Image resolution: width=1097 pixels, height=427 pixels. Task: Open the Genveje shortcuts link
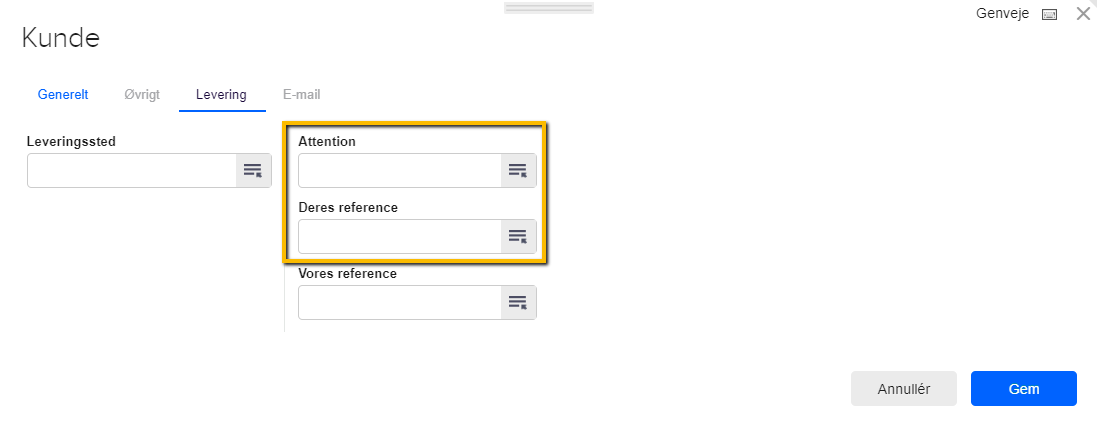coord(1002,14)
